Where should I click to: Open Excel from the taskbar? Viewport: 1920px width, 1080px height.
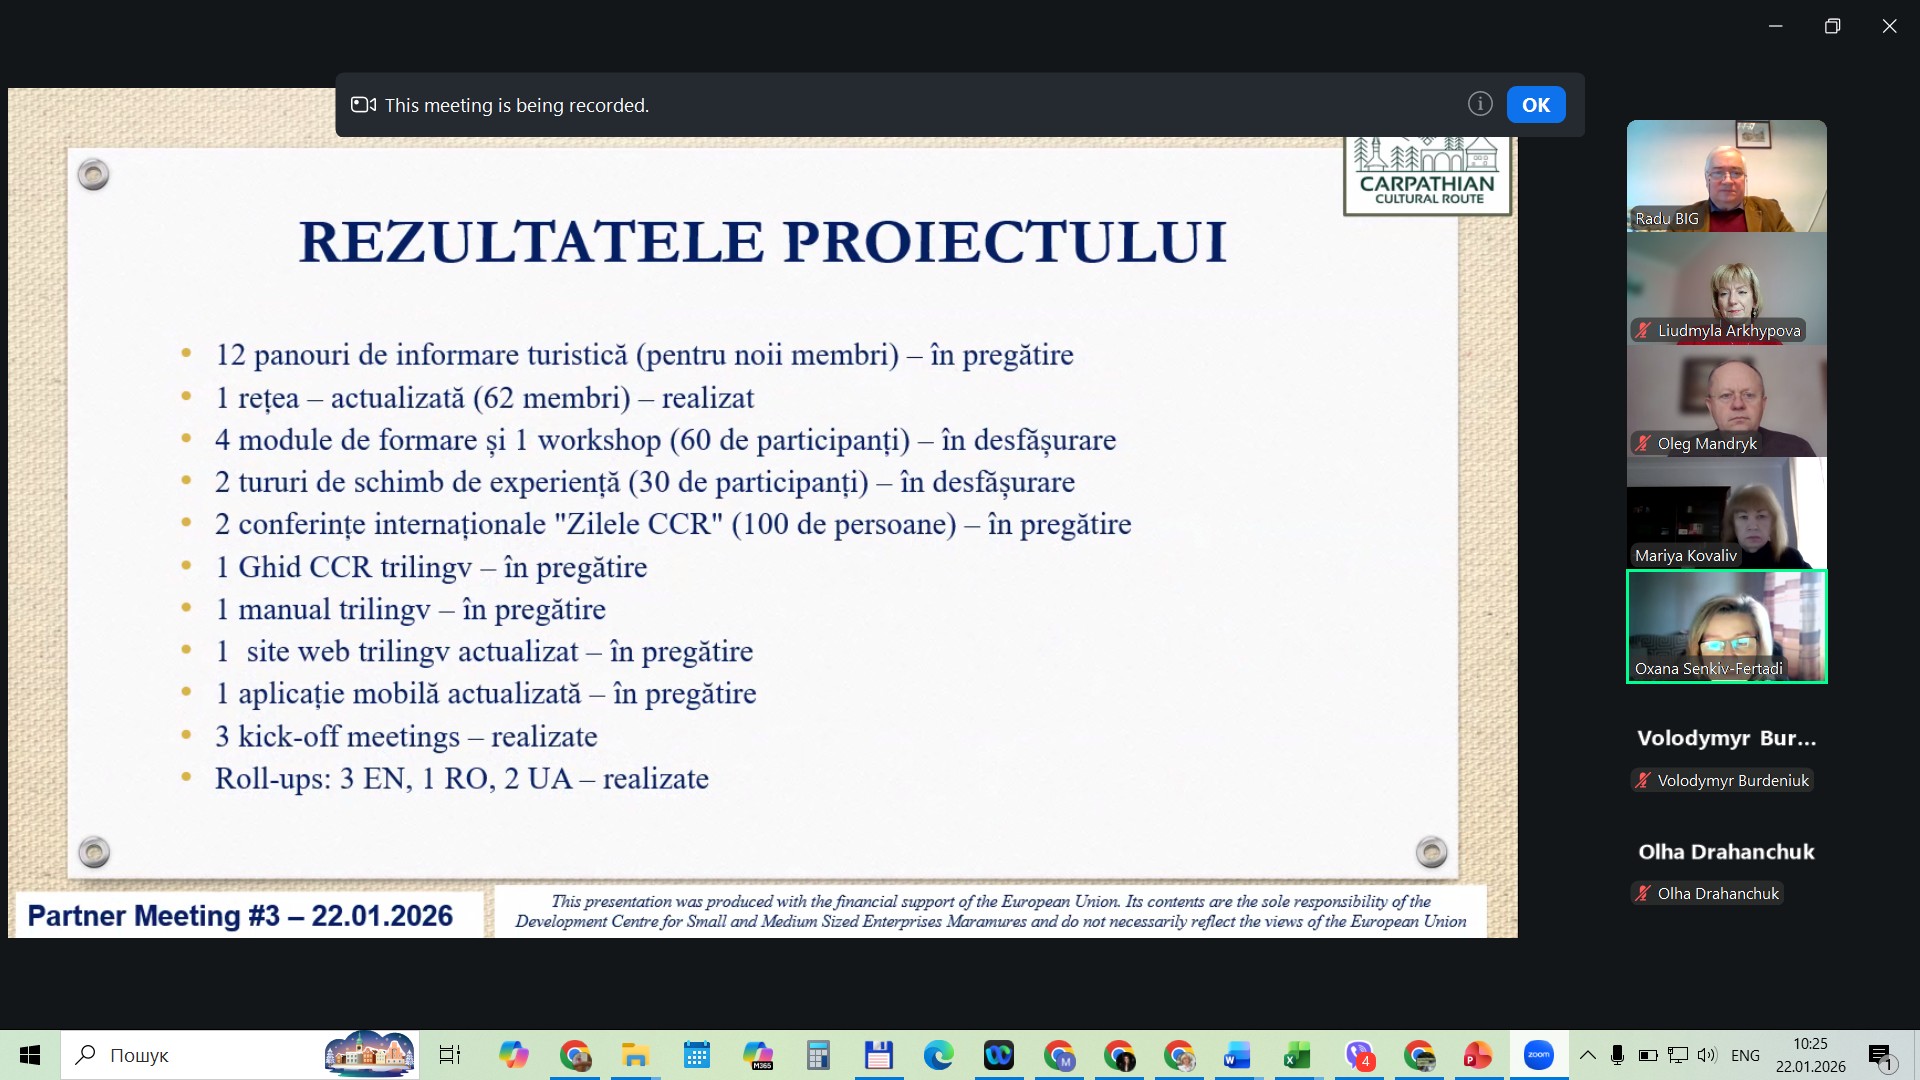point(1297,1055)
